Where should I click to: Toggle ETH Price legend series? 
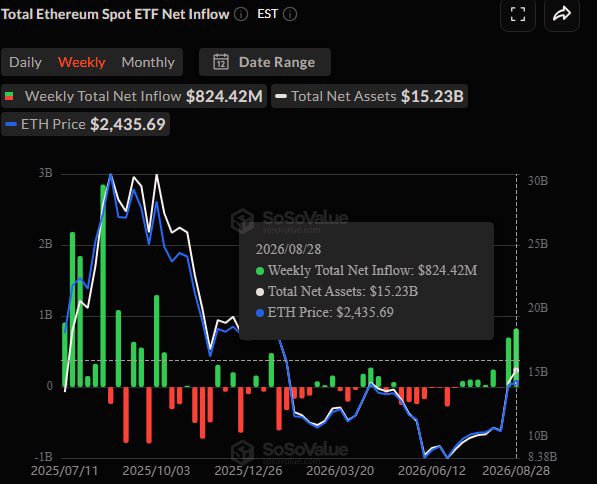tap(85, 124)
